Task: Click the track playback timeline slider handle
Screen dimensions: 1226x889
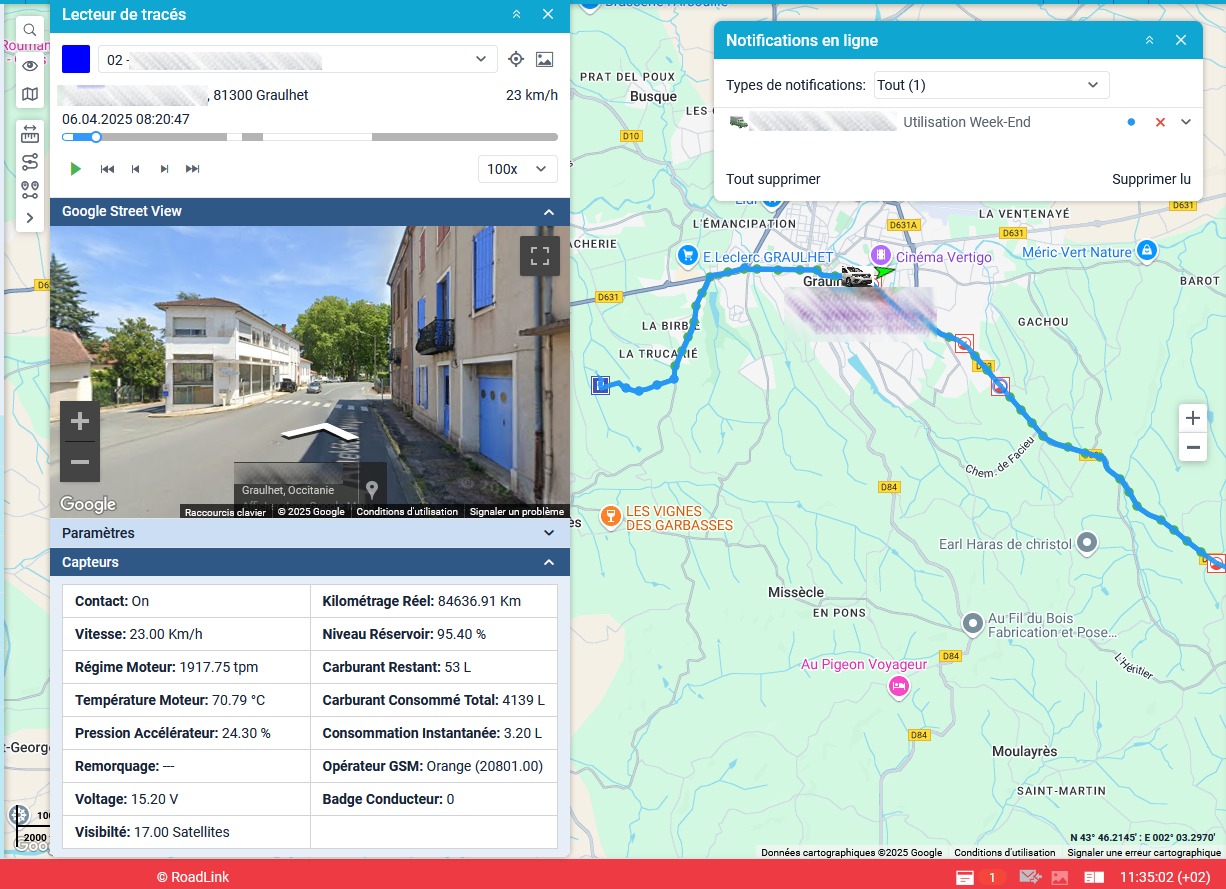Action: point(96,137)
